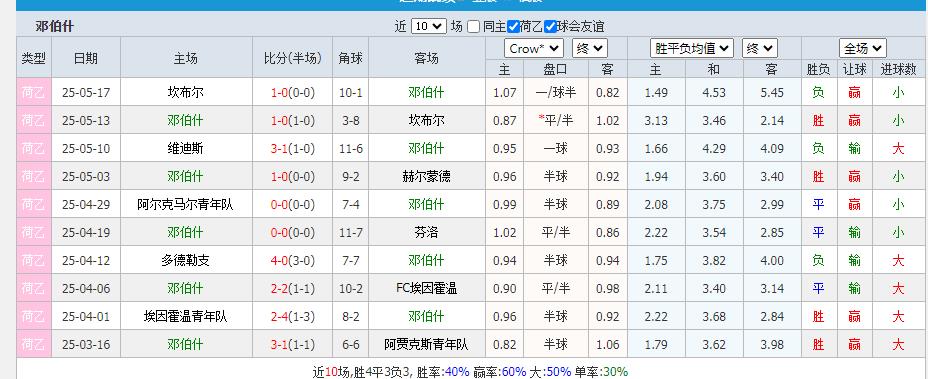Click the handicap 一/球半

coord(555,92)
